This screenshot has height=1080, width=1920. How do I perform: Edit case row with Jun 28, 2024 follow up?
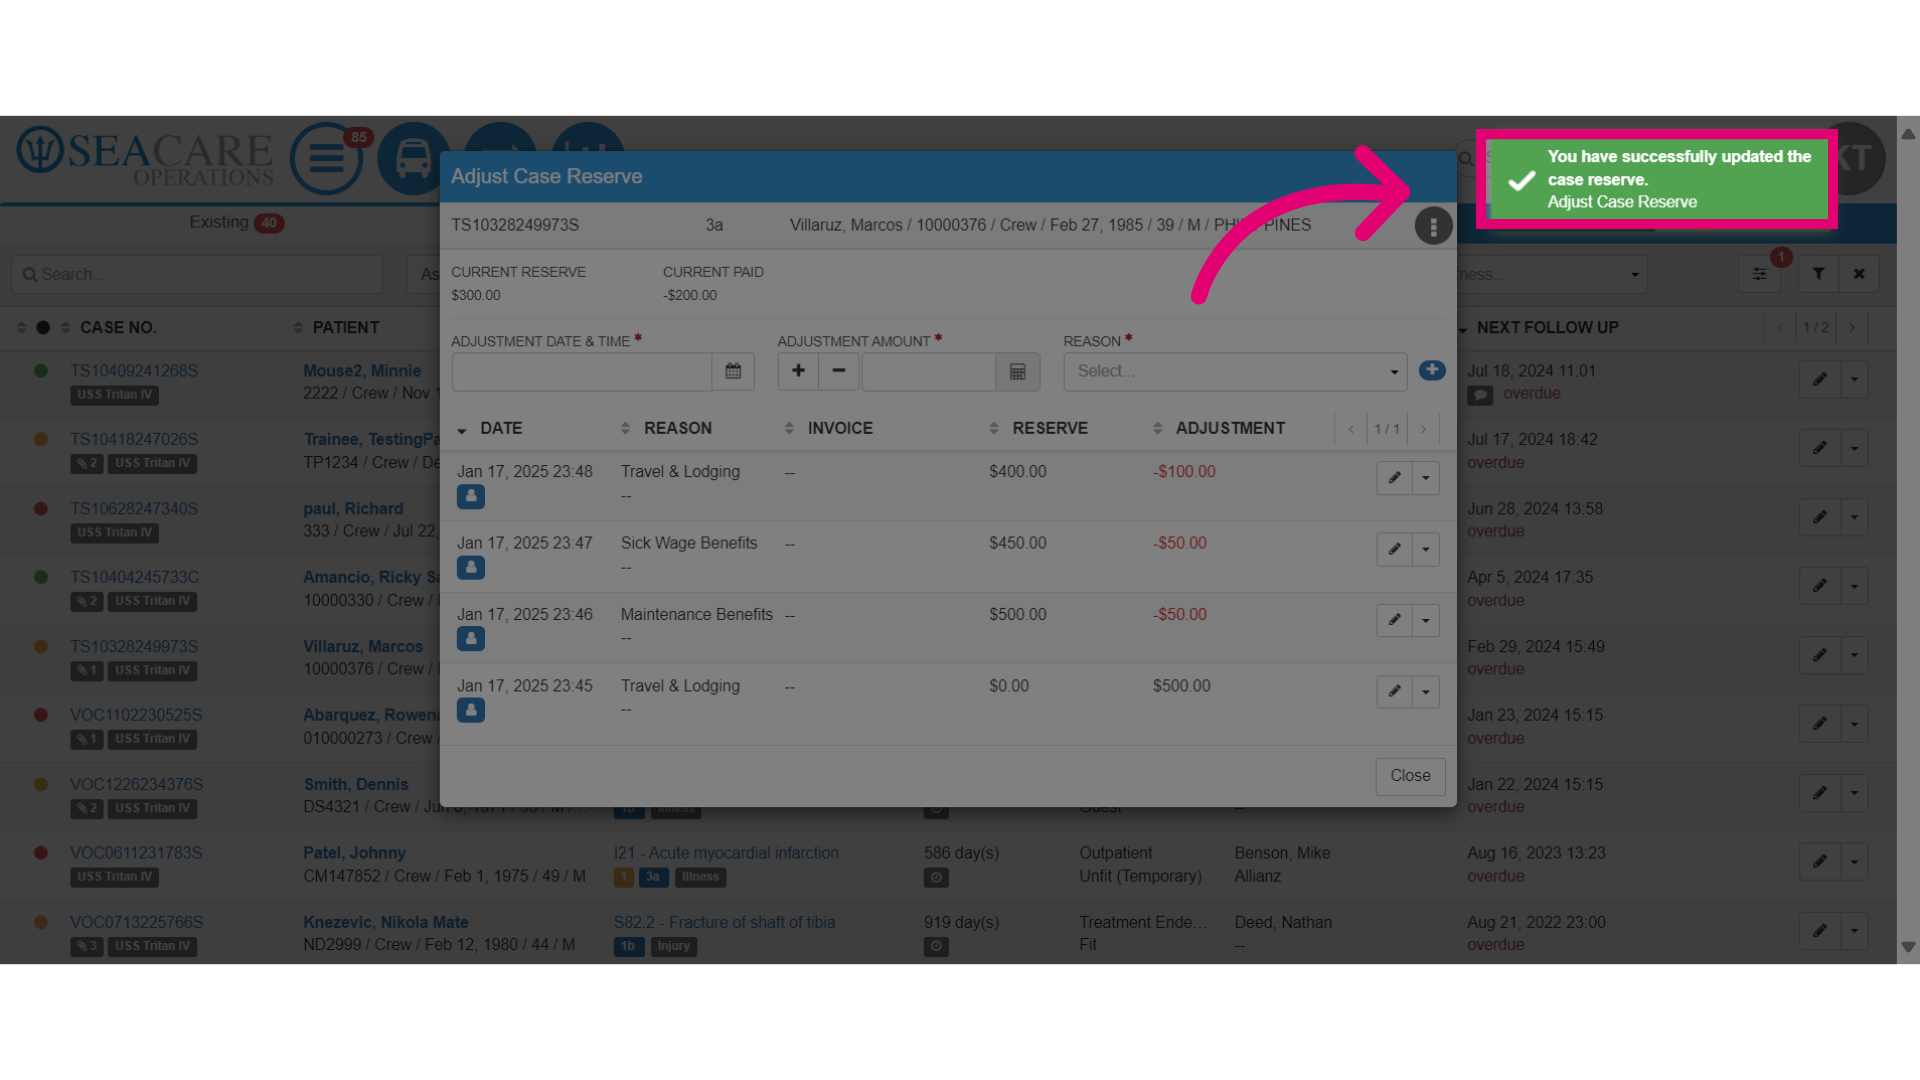[1820, 517]
